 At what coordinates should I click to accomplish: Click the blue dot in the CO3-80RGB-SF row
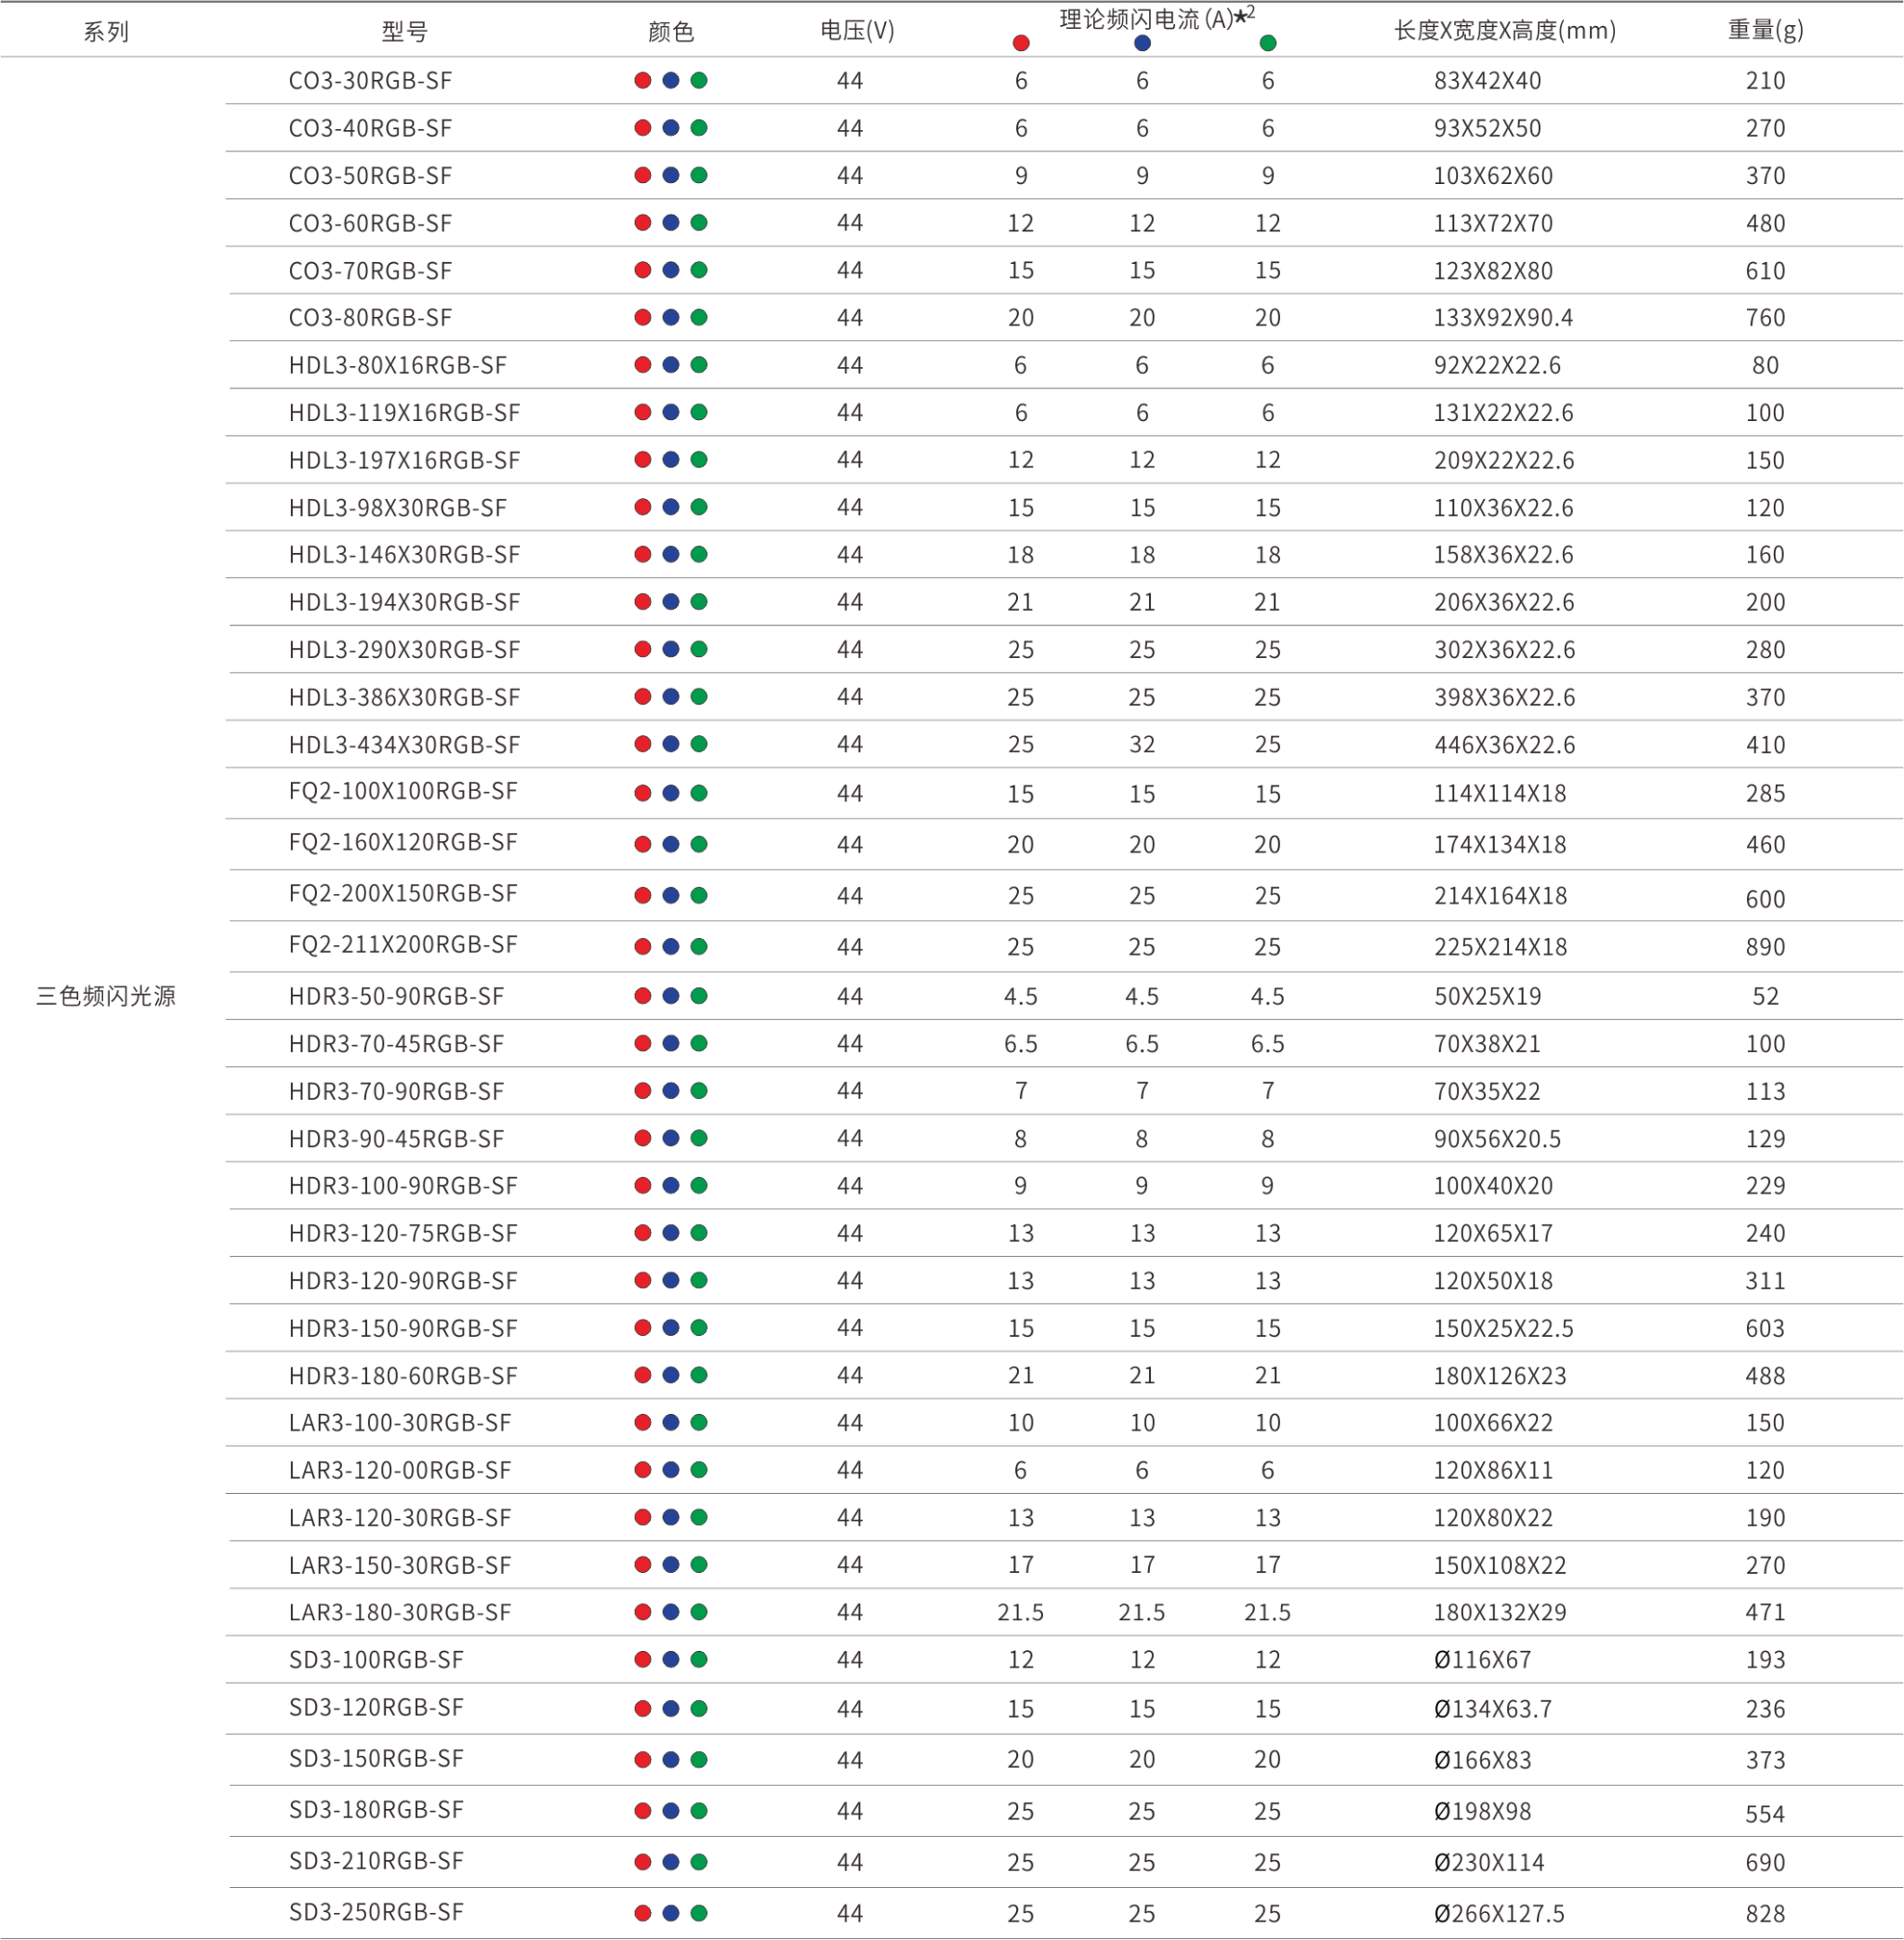pos(671,317)
